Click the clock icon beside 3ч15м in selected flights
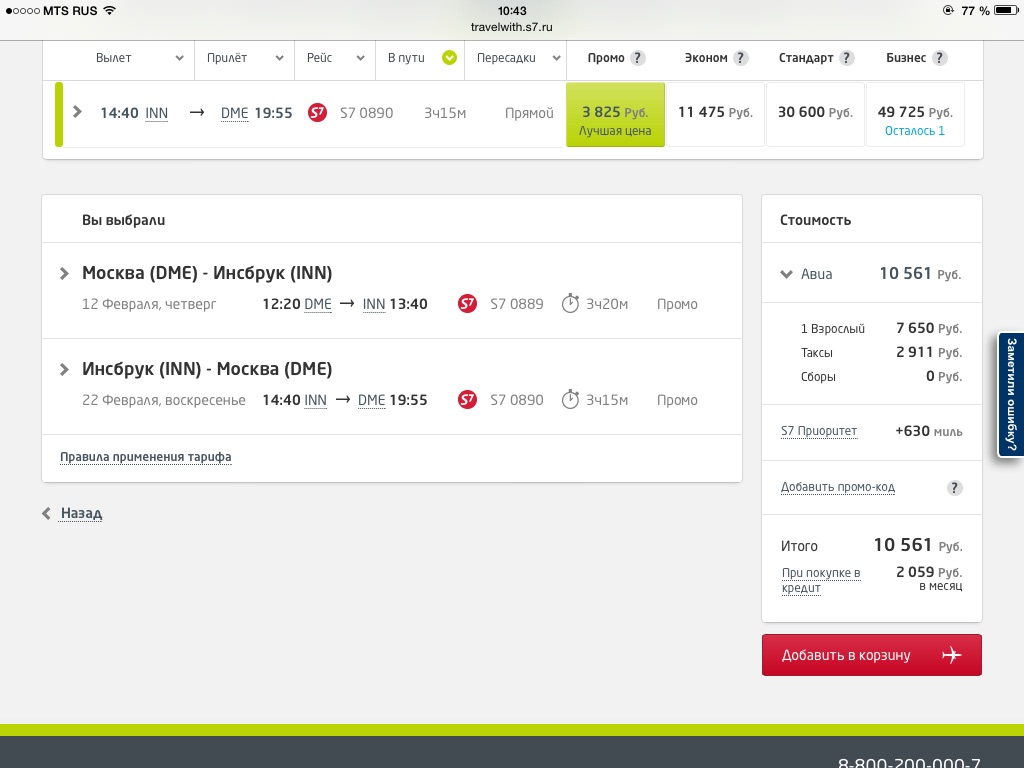Image resolution: width=1024 pixels, height=768 pixels. coord(570,399)
